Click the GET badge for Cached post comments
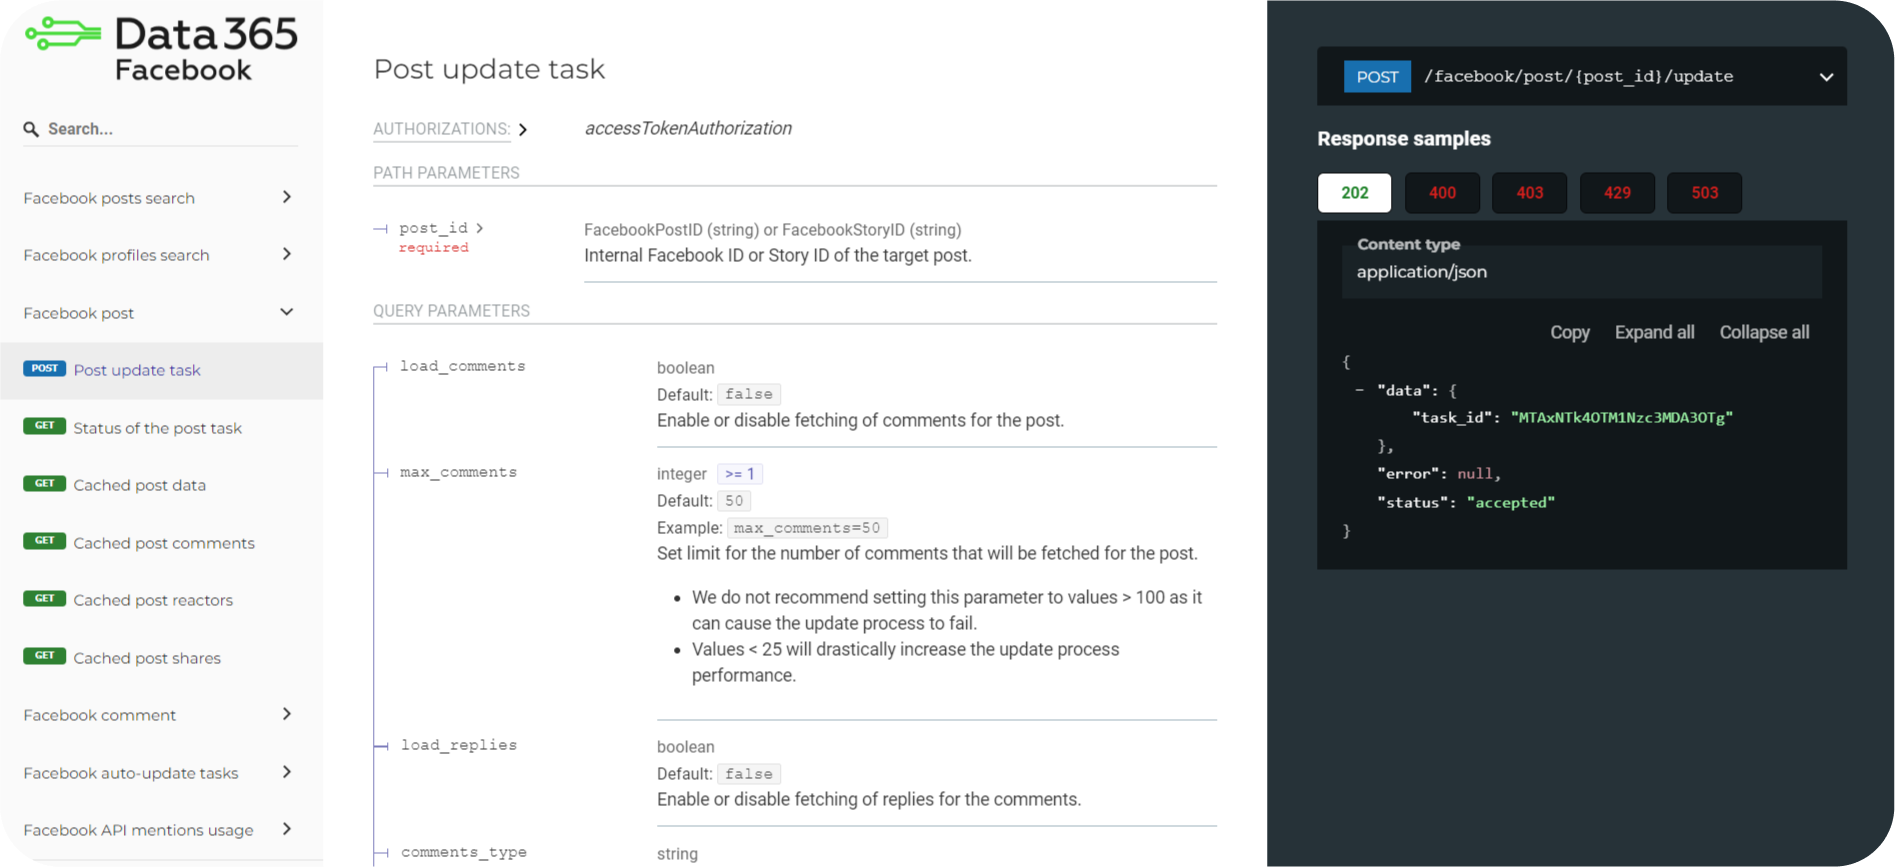This screenshot has width=1895, height=867. pos(45,541)
